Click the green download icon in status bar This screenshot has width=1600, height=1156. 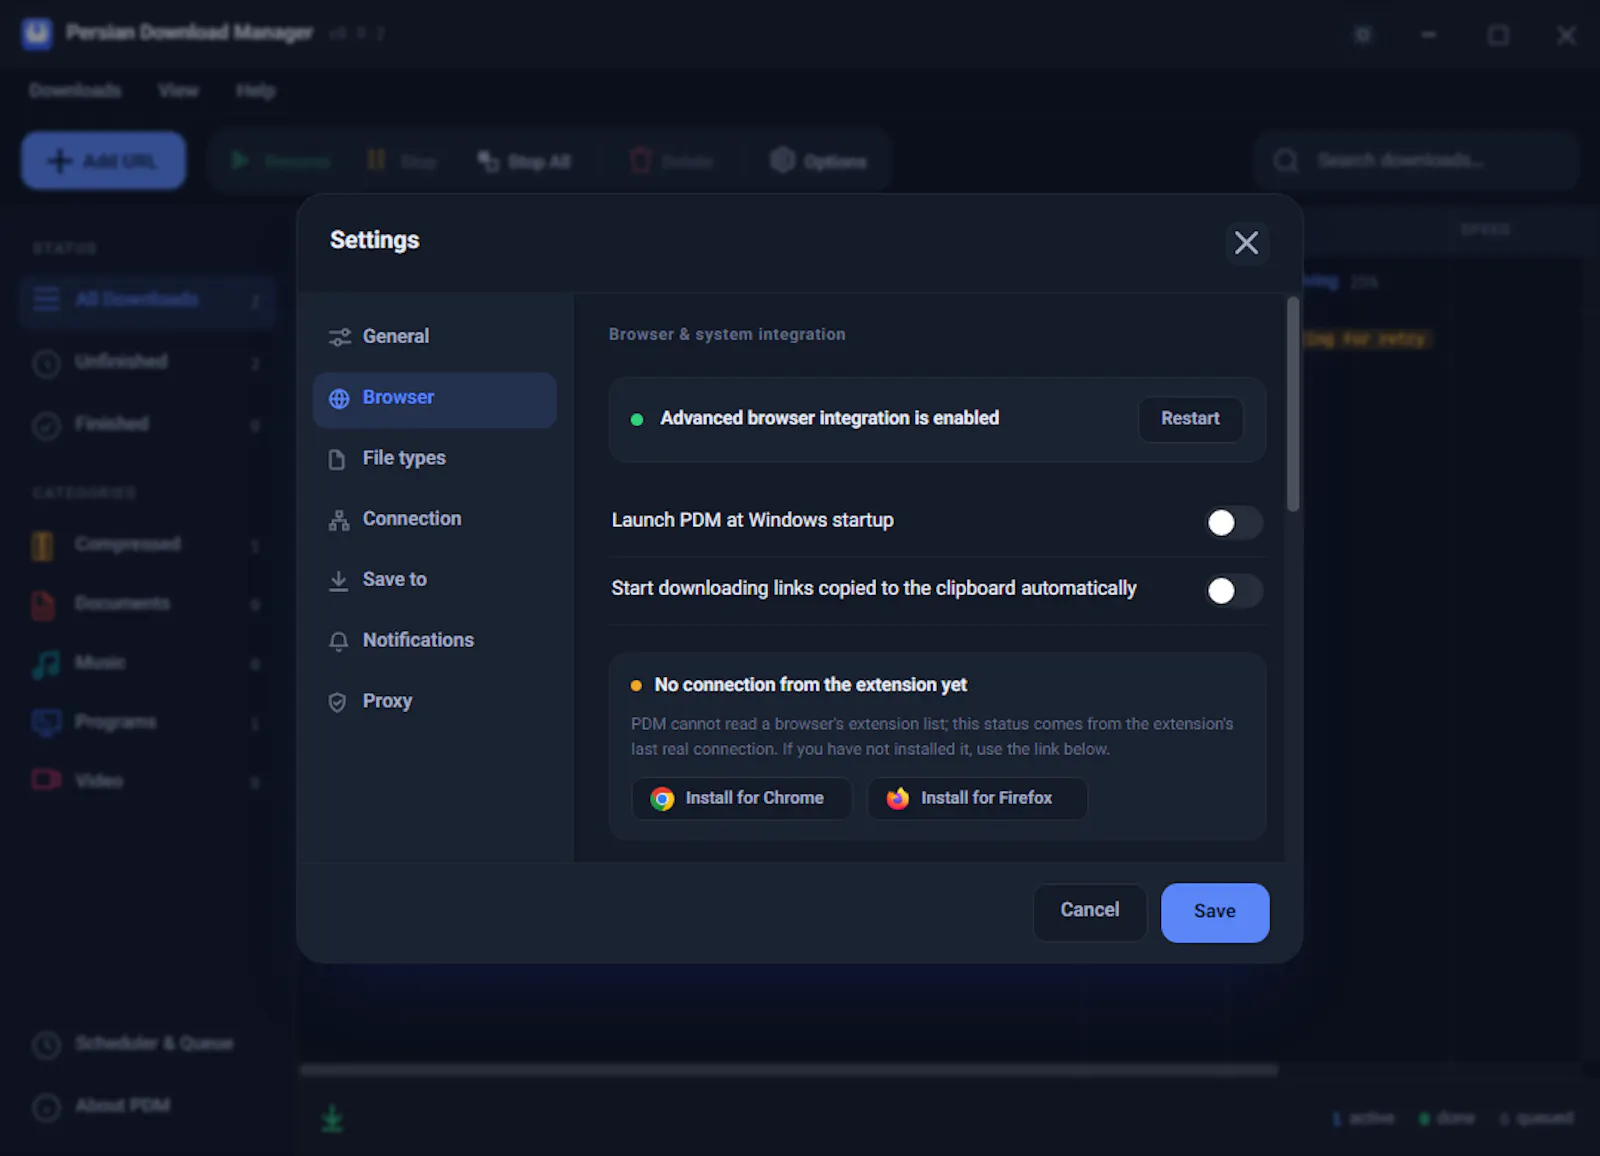(x=332, y=1119)
